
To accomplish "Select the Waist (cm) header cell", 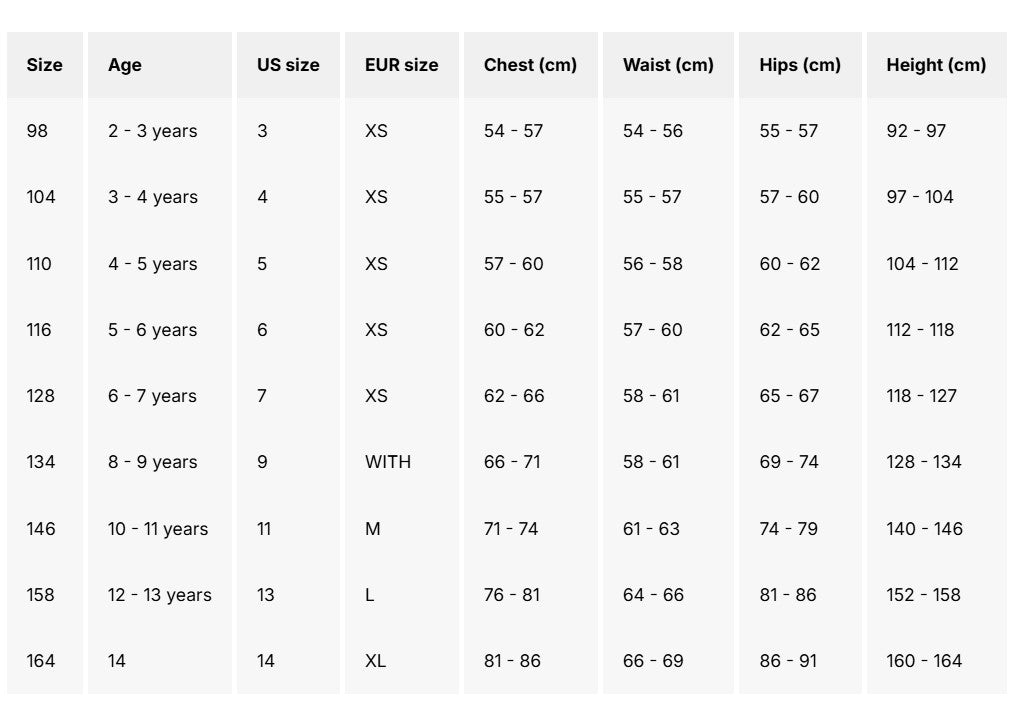I will (668, 65).
